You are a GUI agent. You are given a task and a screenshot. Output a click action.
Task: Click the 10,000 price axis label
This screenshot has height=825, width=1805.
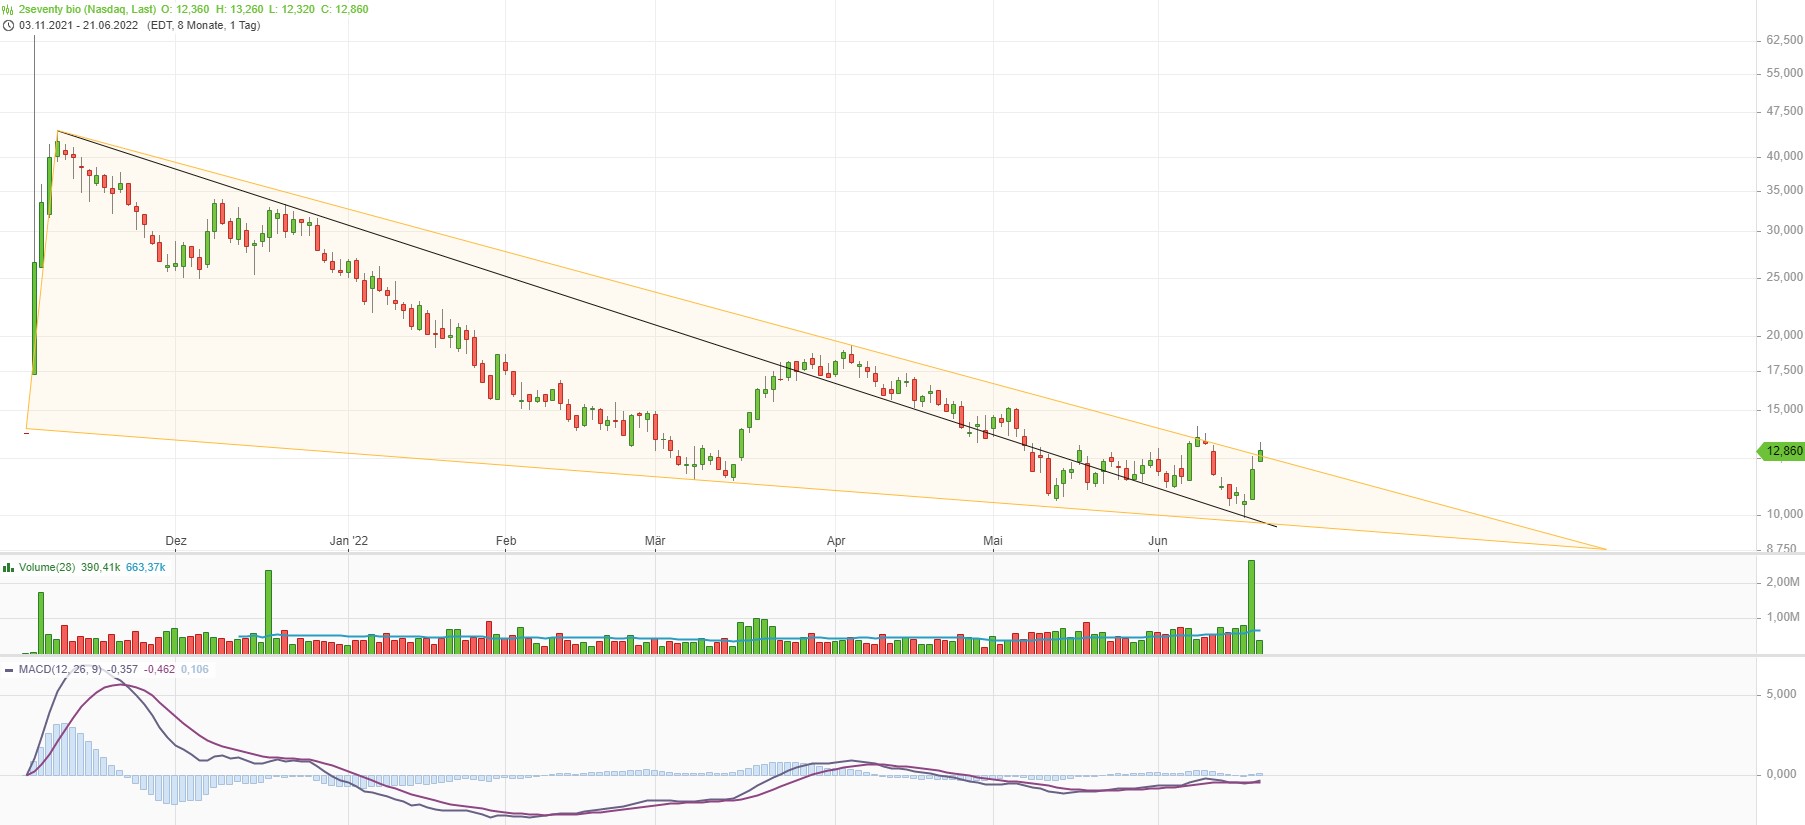(1784, 514)
